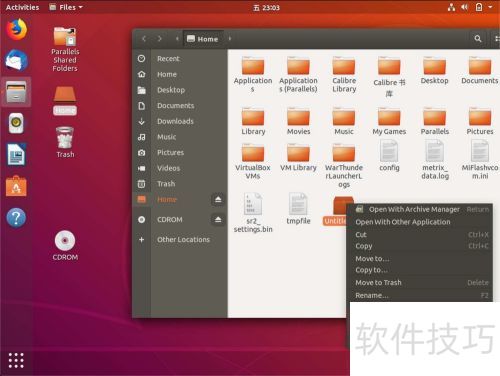
Task: Open Desktop in sidebar
Action: [x=180, y=90]
